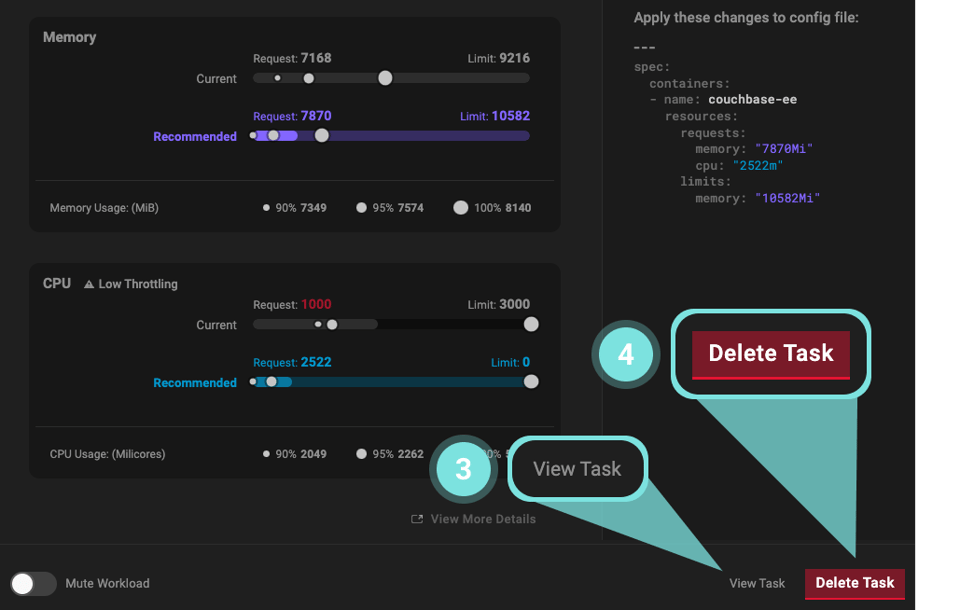The image size is (960, 610).
Task: Click the '100% 8140' memory usage value
Action: pos(492,208)
